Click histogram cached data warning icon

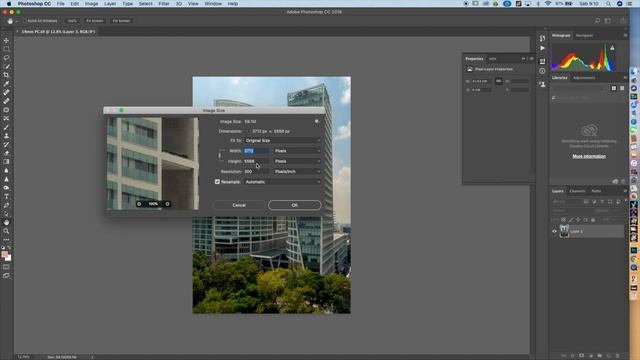pos(612,48)
